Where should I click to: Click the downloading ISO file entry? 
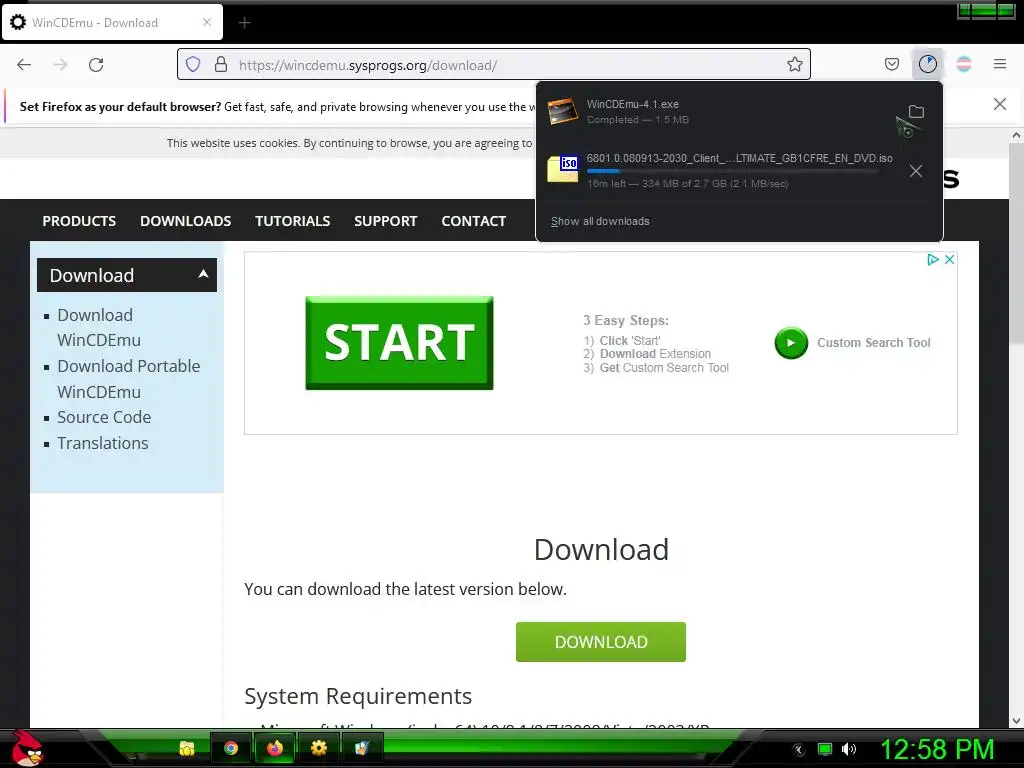[722, 170]
